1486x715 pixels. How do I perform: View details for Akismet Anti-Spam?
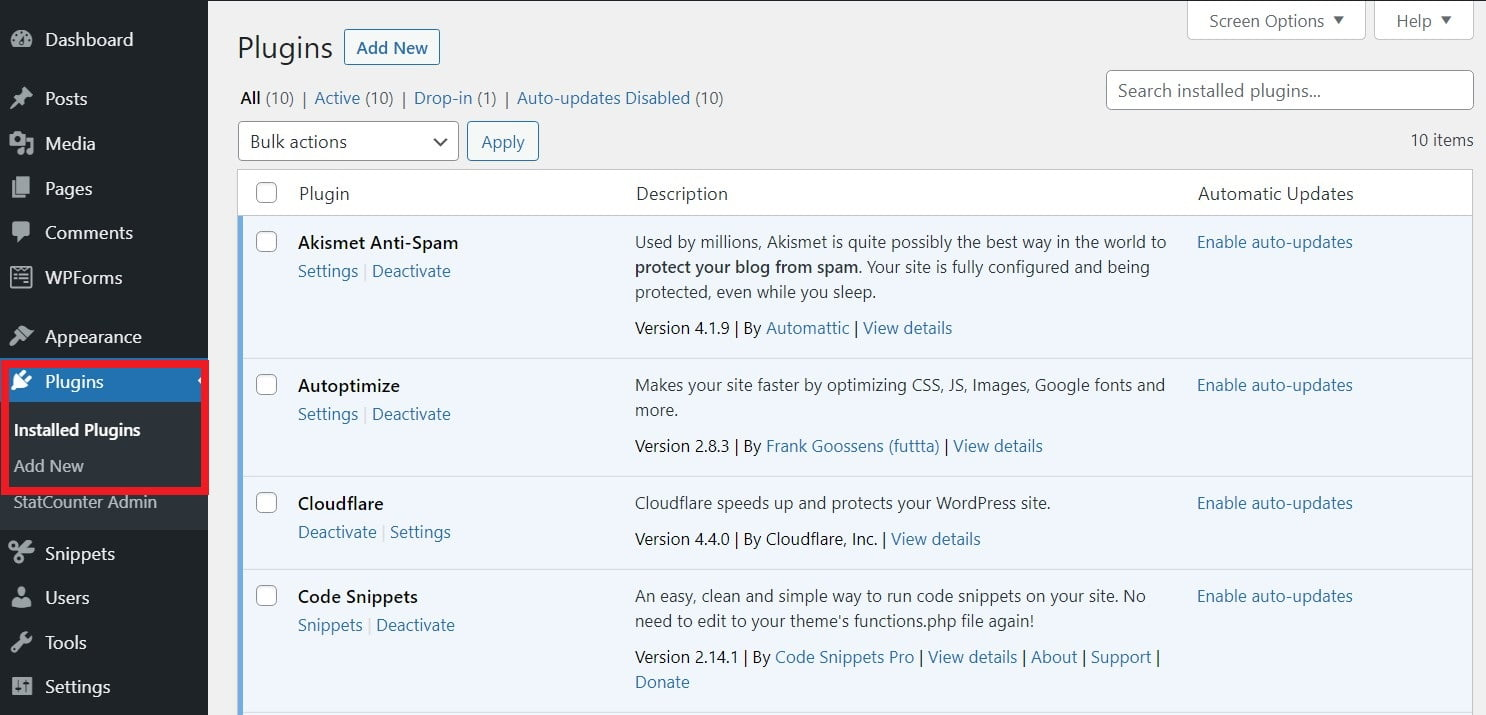(x=908, y=328)
